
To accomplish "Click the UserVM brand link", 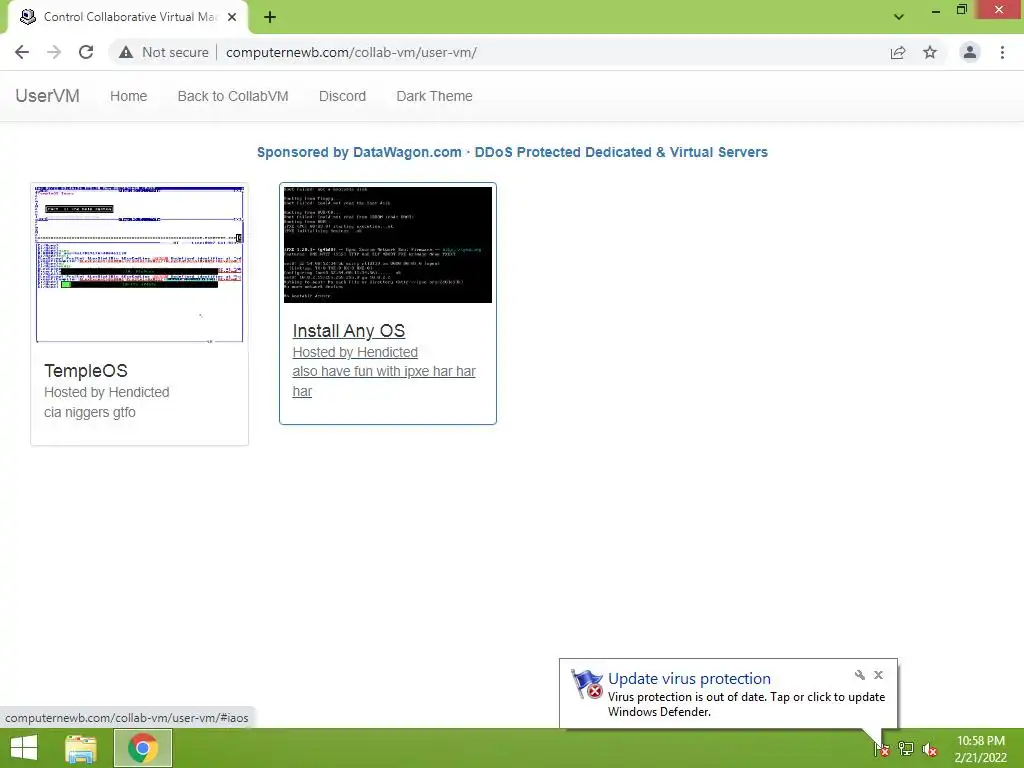I will click(x=48, y=96).
